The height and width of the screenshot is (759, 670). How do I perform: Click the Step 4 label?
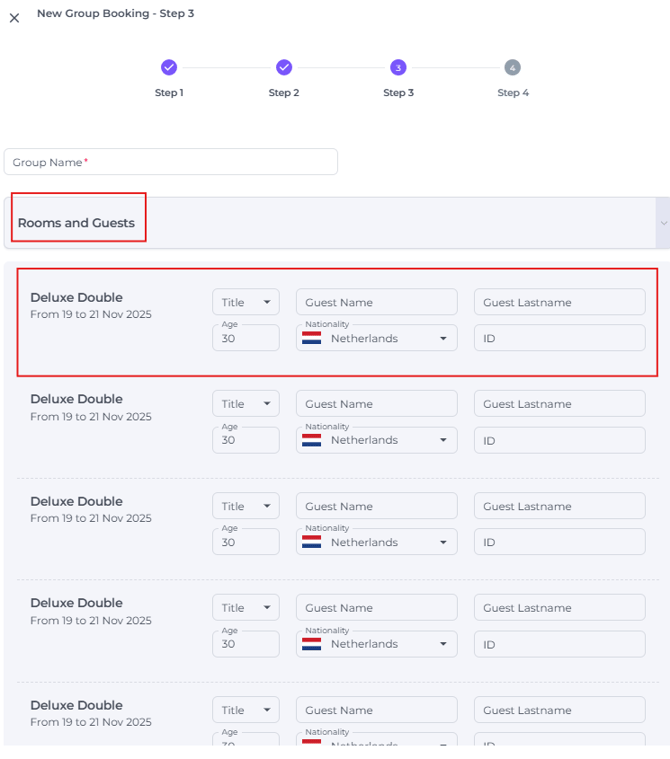click(513, 93)
